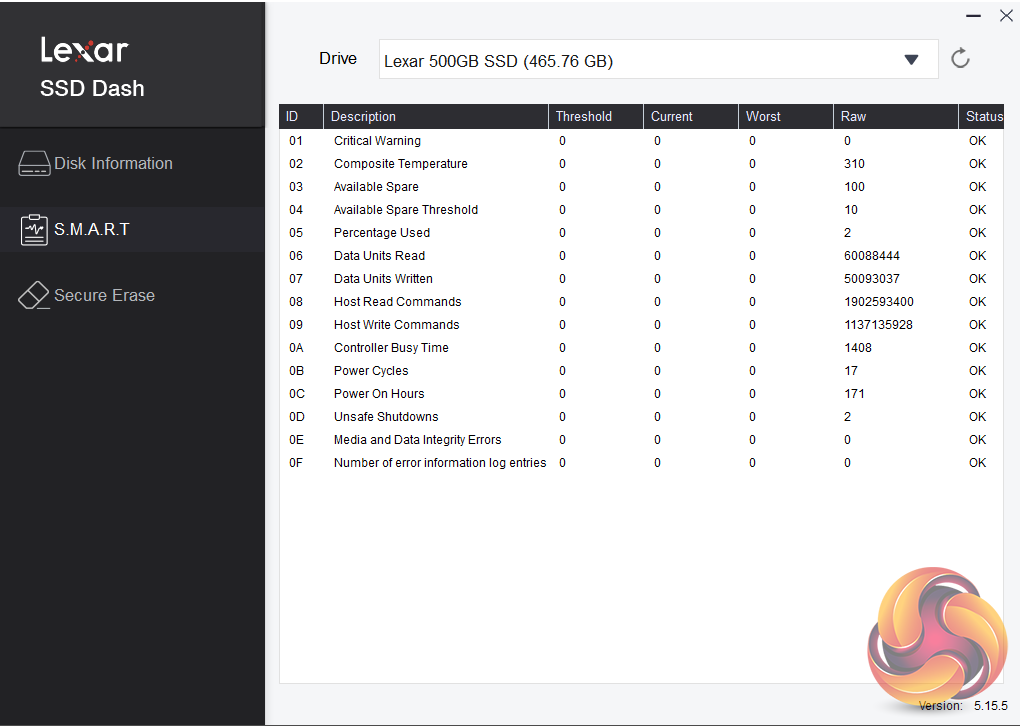Click the Worst column header
The height and width of the screenshot is (728, 1020).
(786, 116)
